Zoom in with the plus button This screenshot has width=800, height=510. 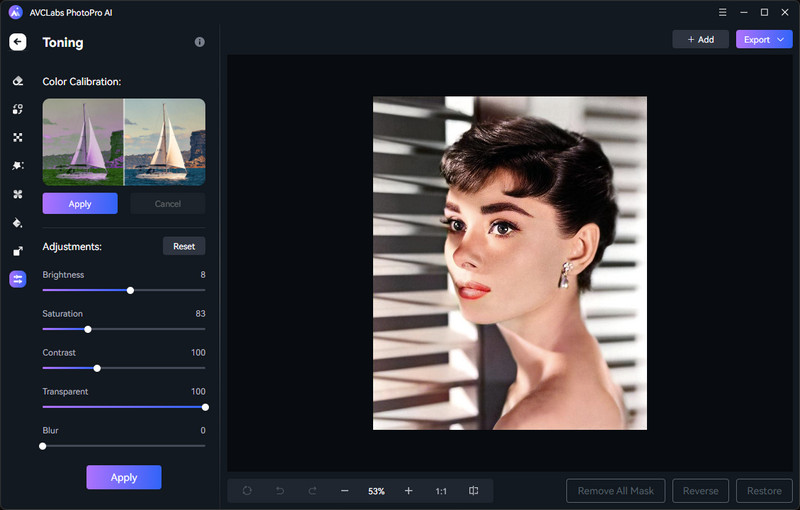pyautogui.click(x=409, y=491)
